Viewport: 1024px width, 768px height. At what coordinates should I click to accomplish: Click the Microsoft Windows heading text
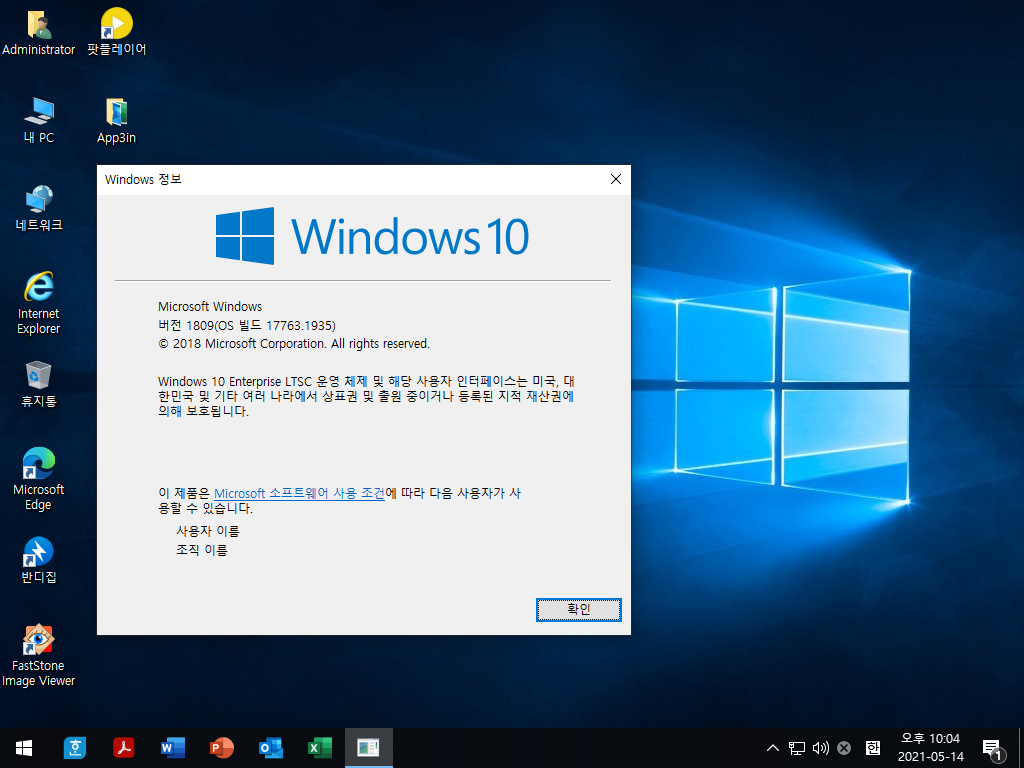pyautogui.click(x=210, y=306)
